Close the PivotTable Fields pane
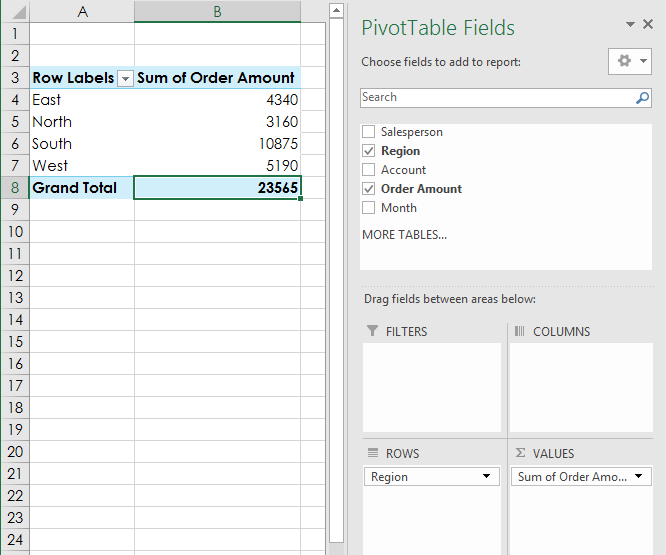The height and width of the screenshot is (555, 666). (649, 25)
